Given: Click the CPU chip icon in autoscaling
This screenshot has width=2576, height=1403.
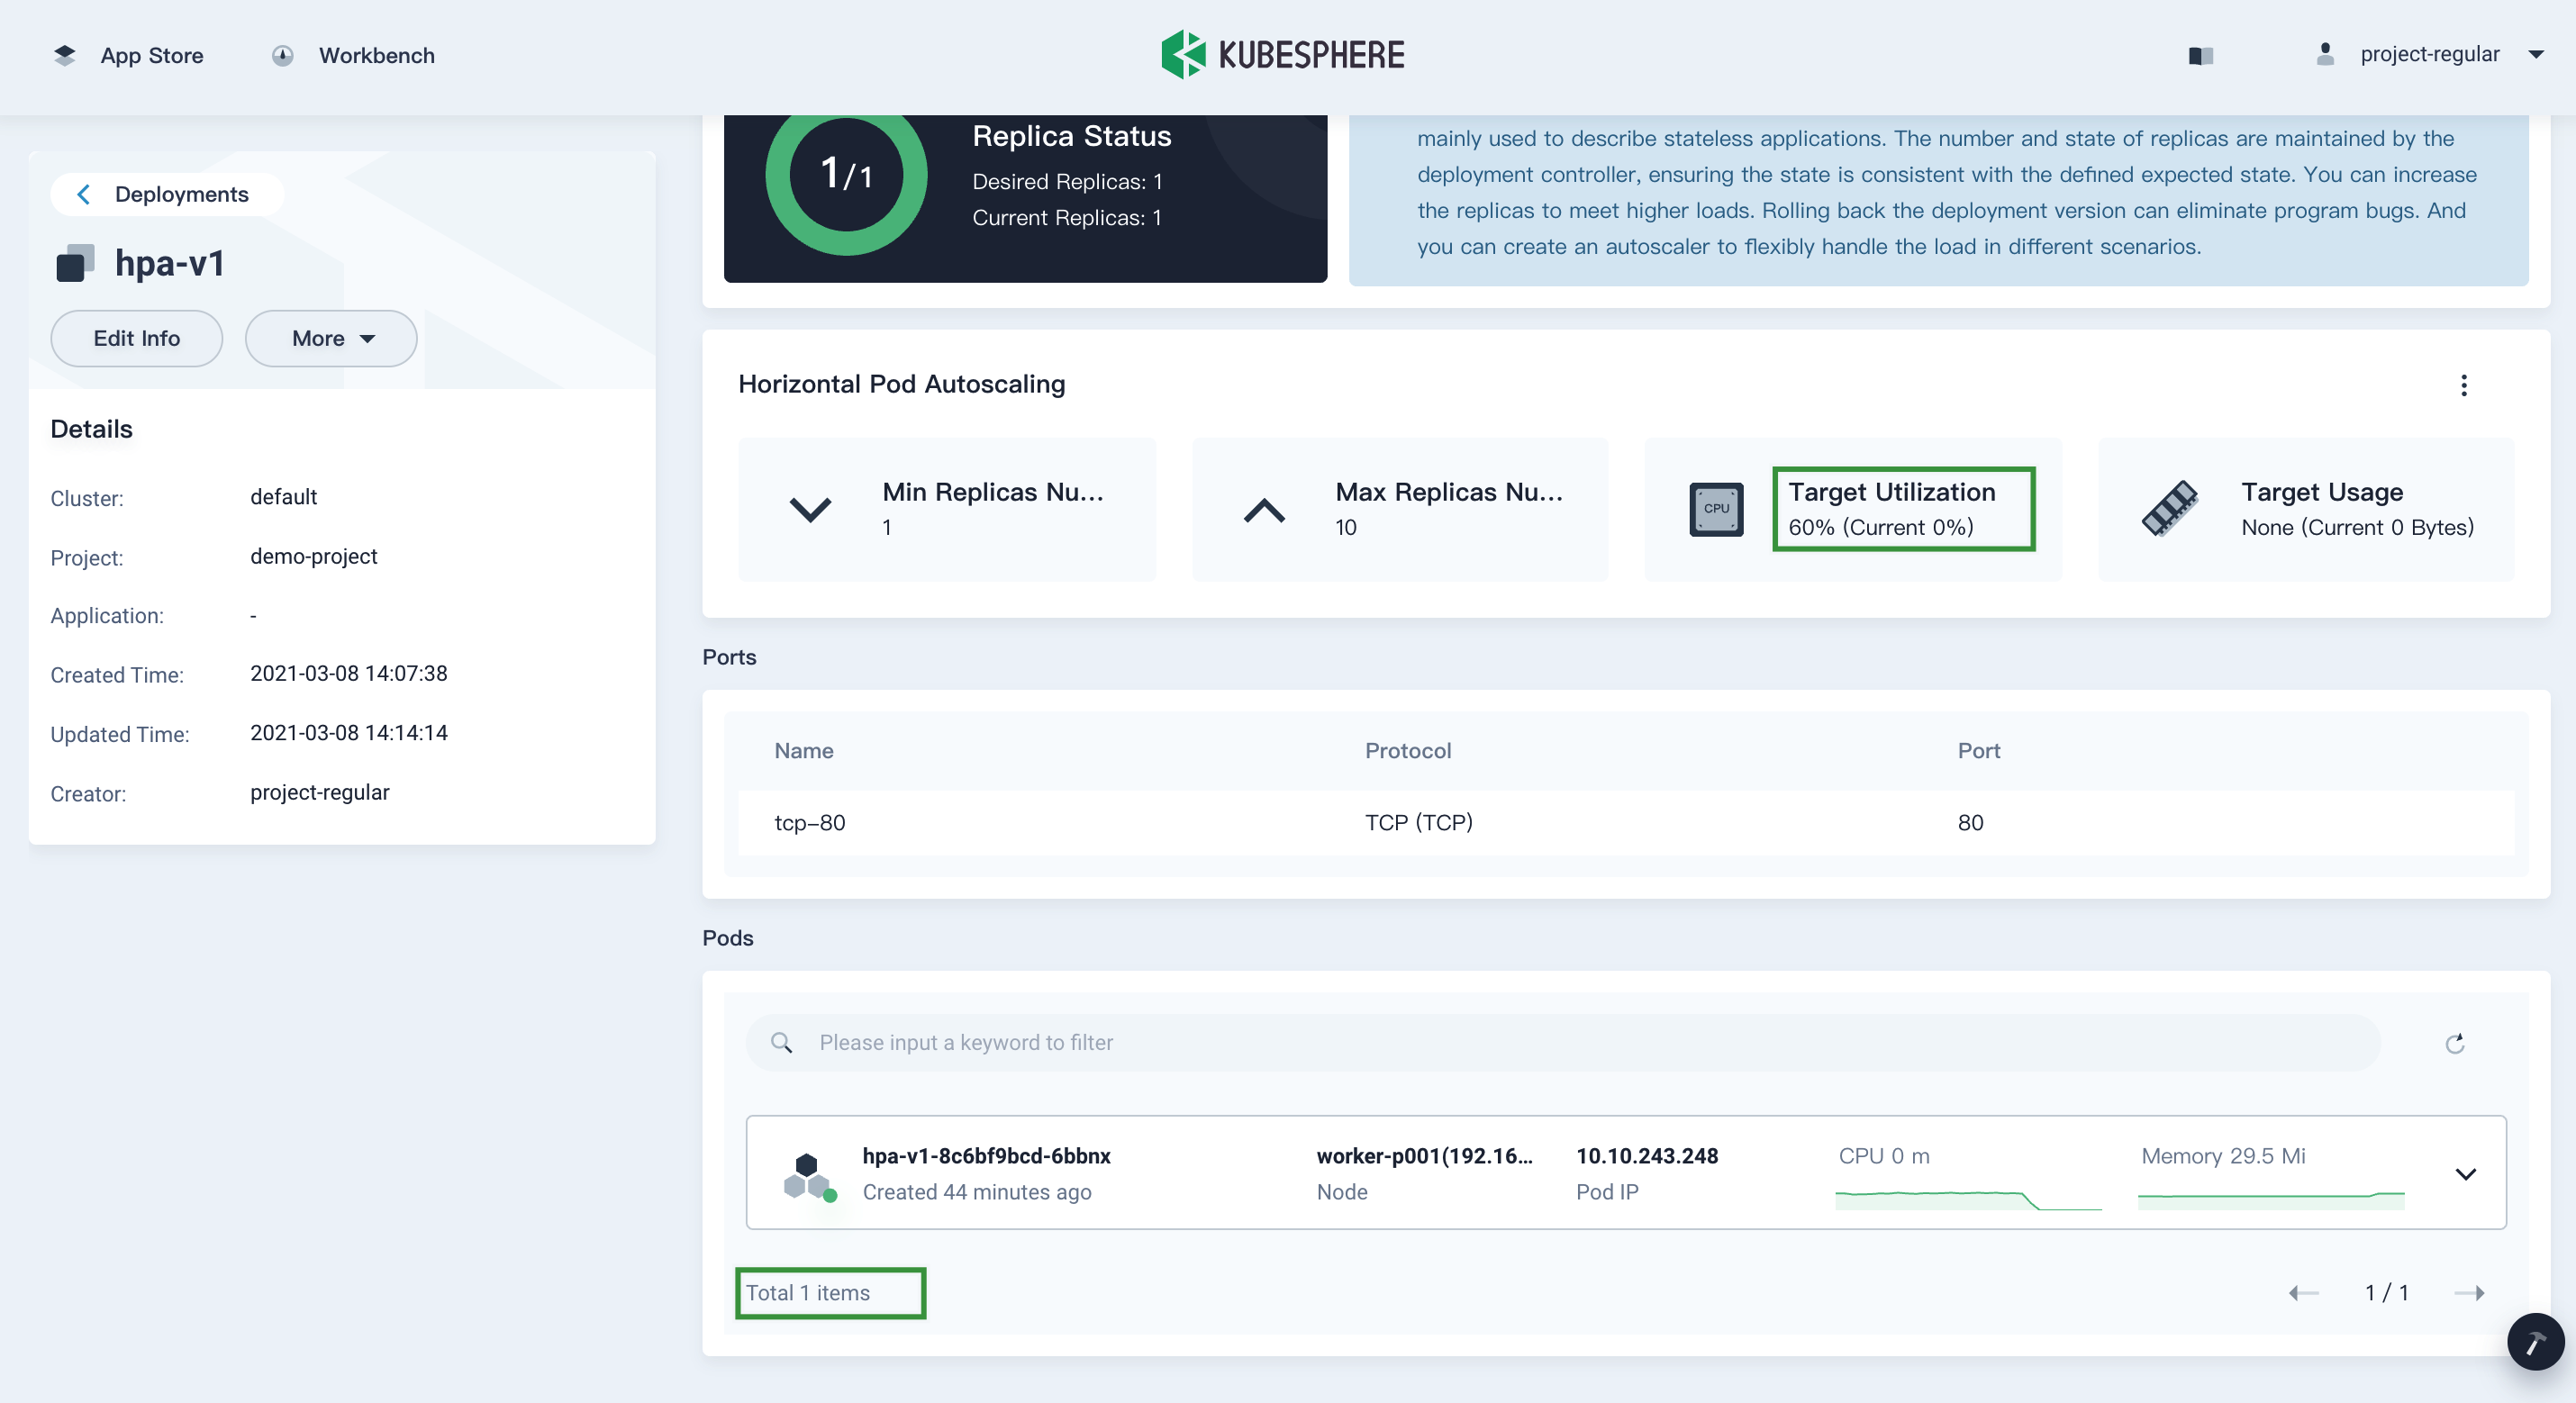Looking at the screenshot, I should click(1716, 509).
